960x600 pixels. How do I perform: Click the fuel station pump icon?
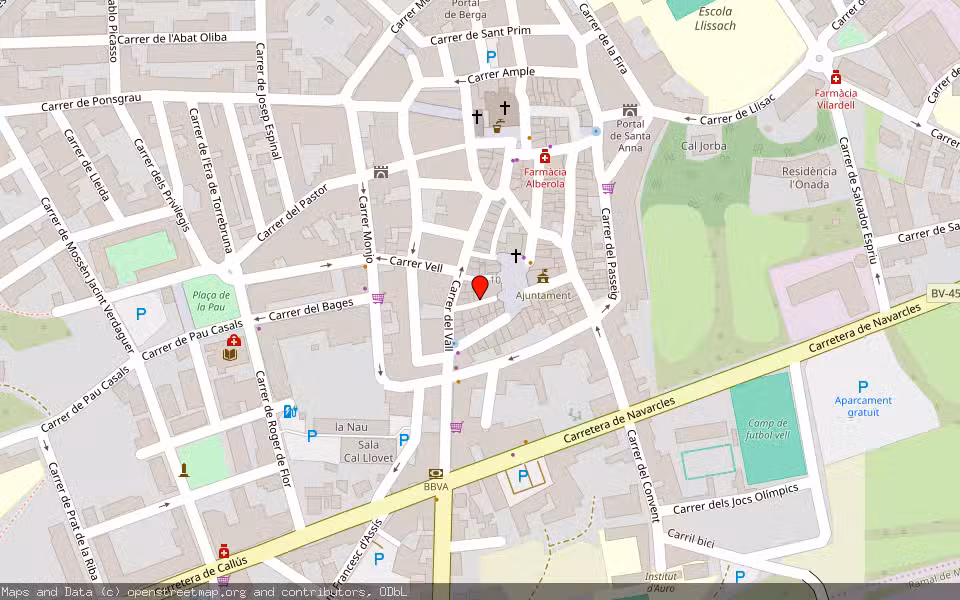[290, 411]
